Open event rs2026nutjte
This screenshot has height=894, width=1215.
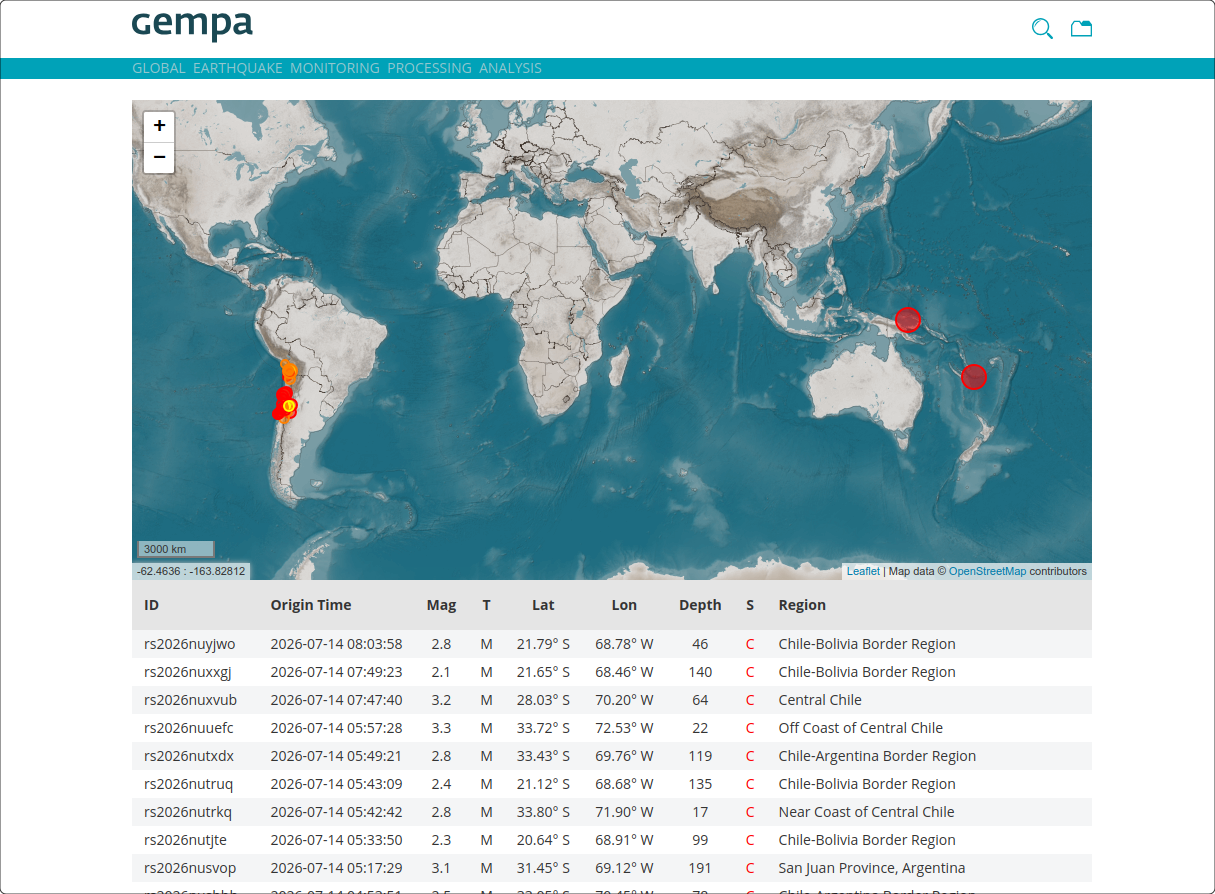pyautogui.click(x=185, y=840)
